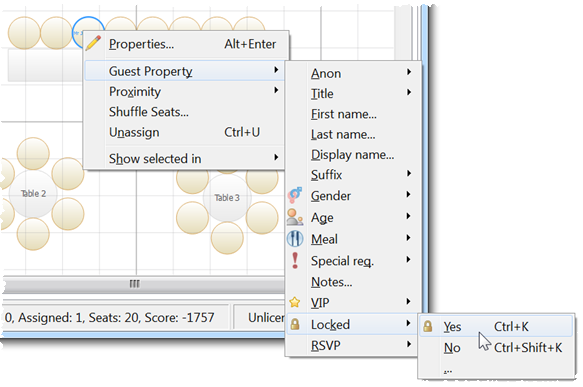Choose the ellipsis option under No

click(496, 370)
